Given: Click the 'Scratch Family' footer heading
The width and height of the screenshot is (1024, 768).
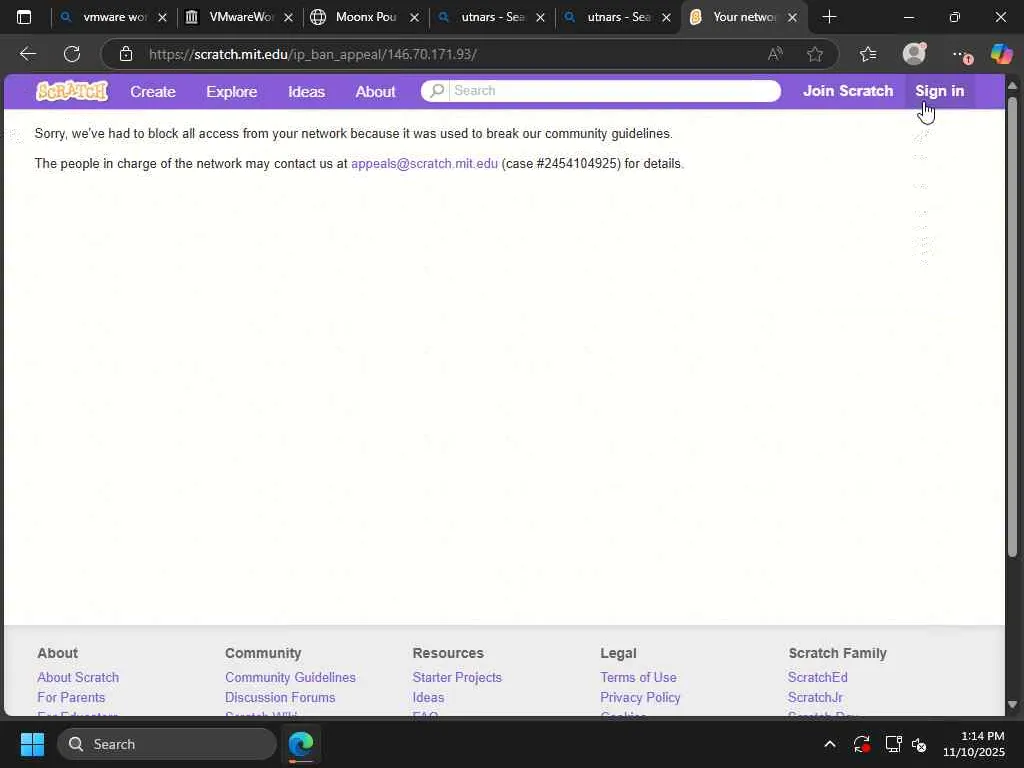Looking at the screenshot, I should [x=837, y=653].
